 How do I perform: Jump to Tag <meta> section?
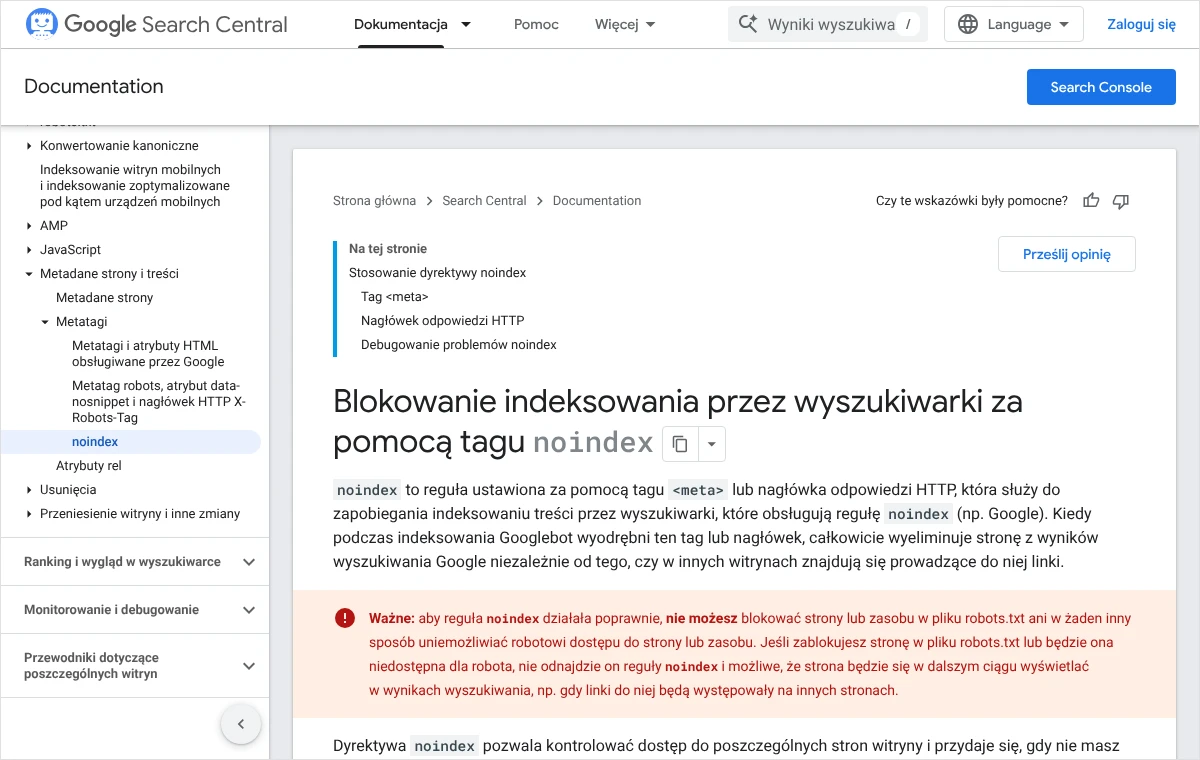tap(394, 297)
